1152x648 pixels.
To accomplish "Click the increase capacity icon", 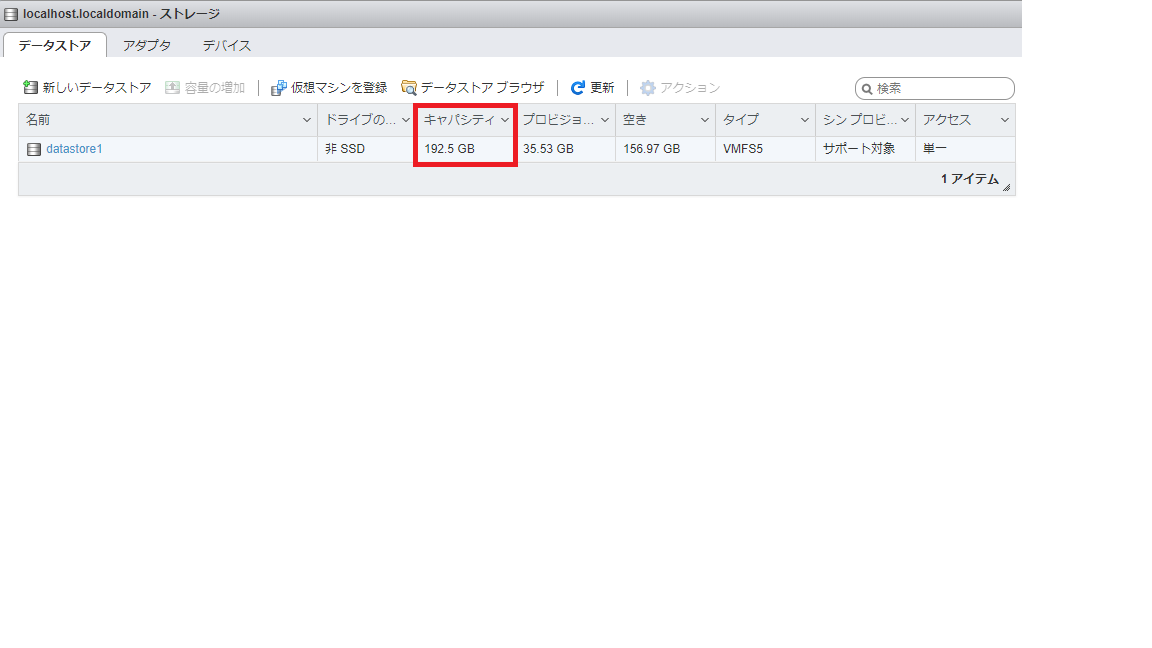I will click(172, 87).
